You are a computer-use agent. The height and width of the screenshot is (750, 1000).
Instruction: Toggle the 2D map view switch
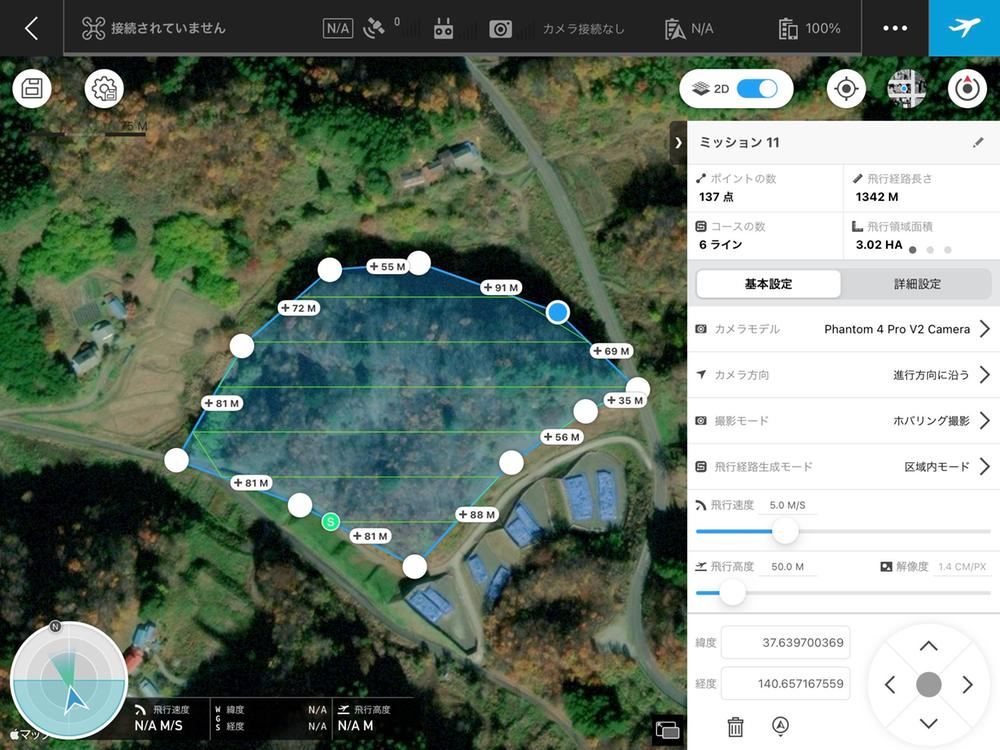[x=757, y=89]
